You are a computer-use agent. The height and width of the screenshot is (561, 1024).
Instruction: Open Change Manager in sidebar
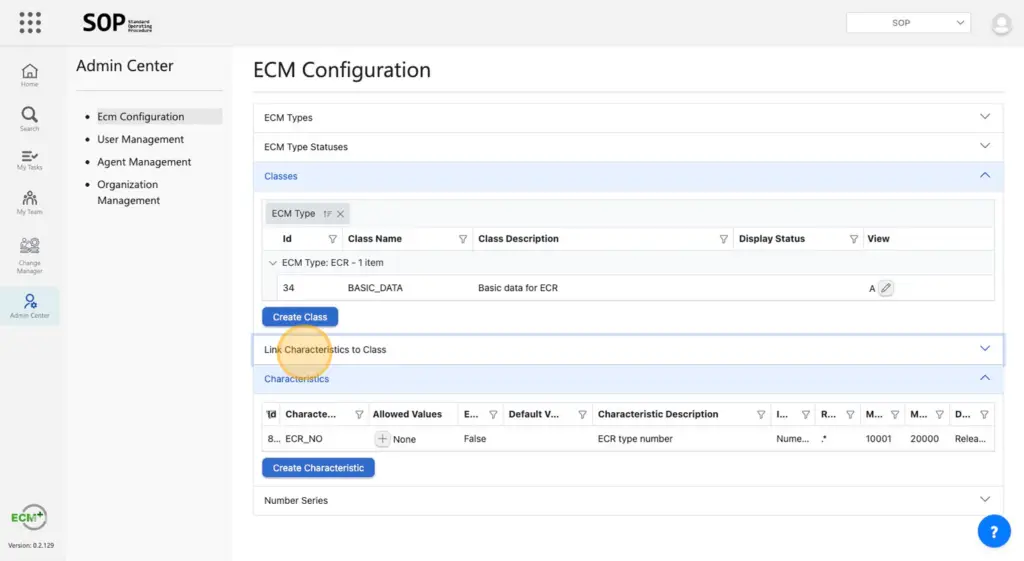tap(30, 254)
